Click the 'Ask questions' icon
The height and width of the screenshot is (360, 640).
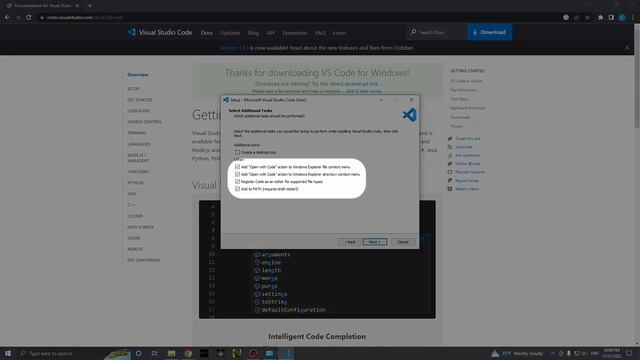[450, 156]
